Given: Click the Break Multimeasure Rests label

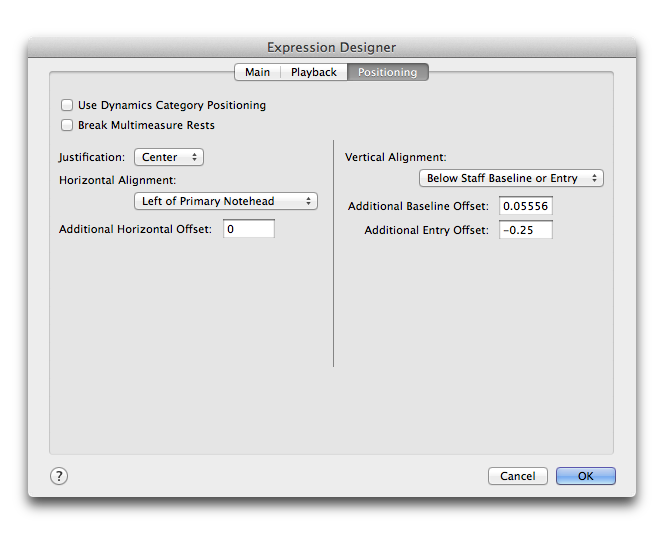Looking at the screenshot, I should (146, 125).
